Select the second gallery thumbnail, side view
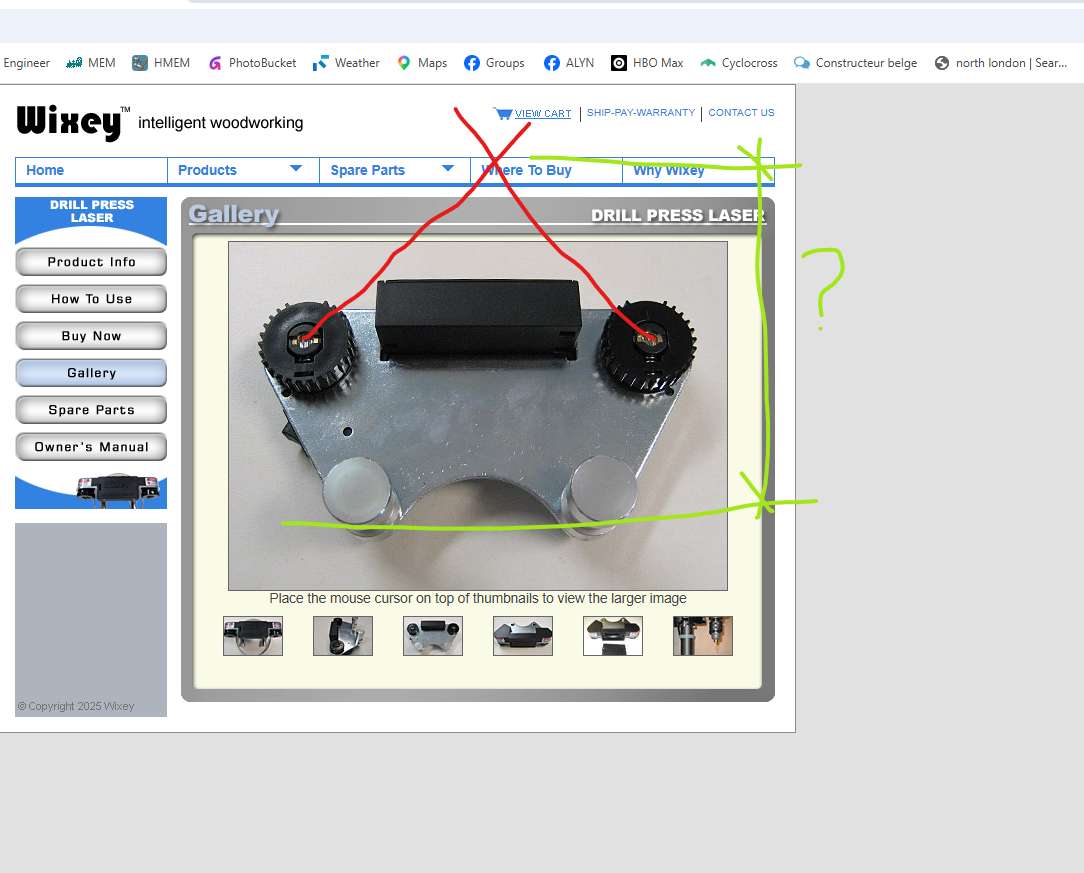This screenshot has height=873, width=1084. [x=343, y=636]
